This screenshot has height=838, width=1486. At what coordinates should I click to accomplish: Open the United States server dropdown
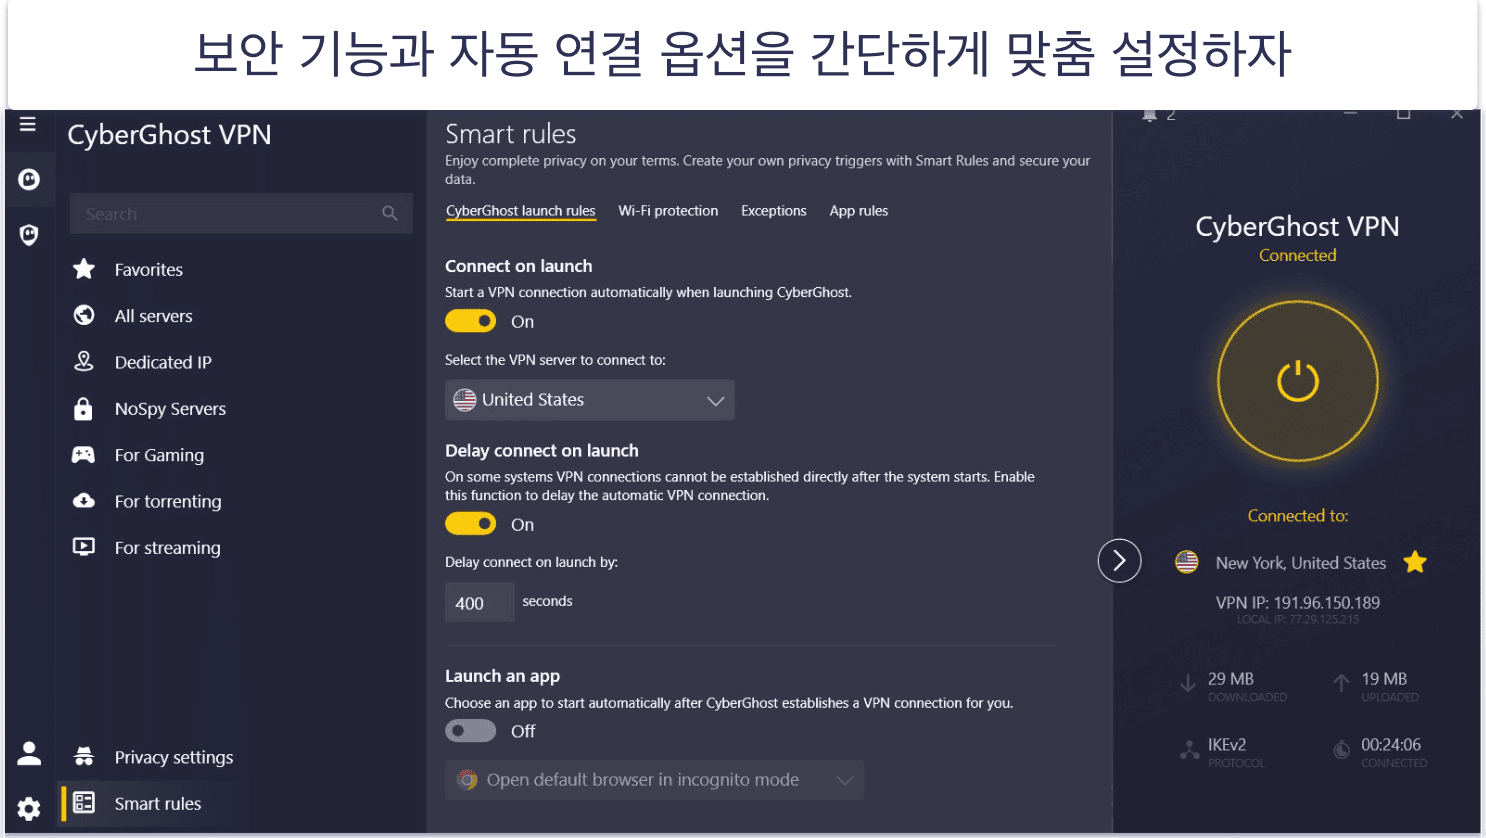point(590,399)
